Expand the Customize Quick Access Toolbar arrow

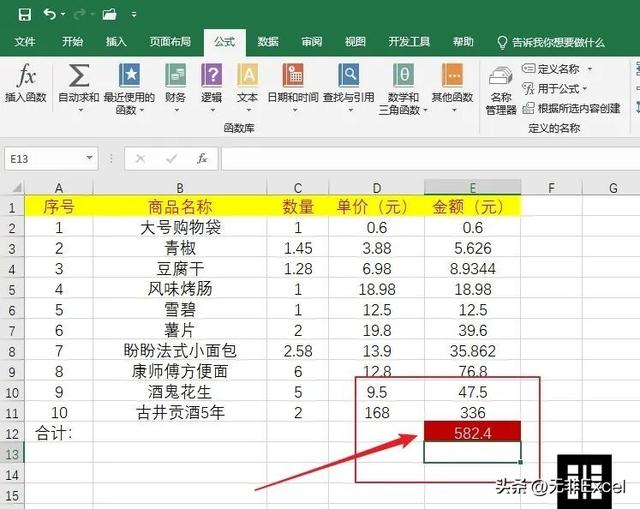point(134,15)
